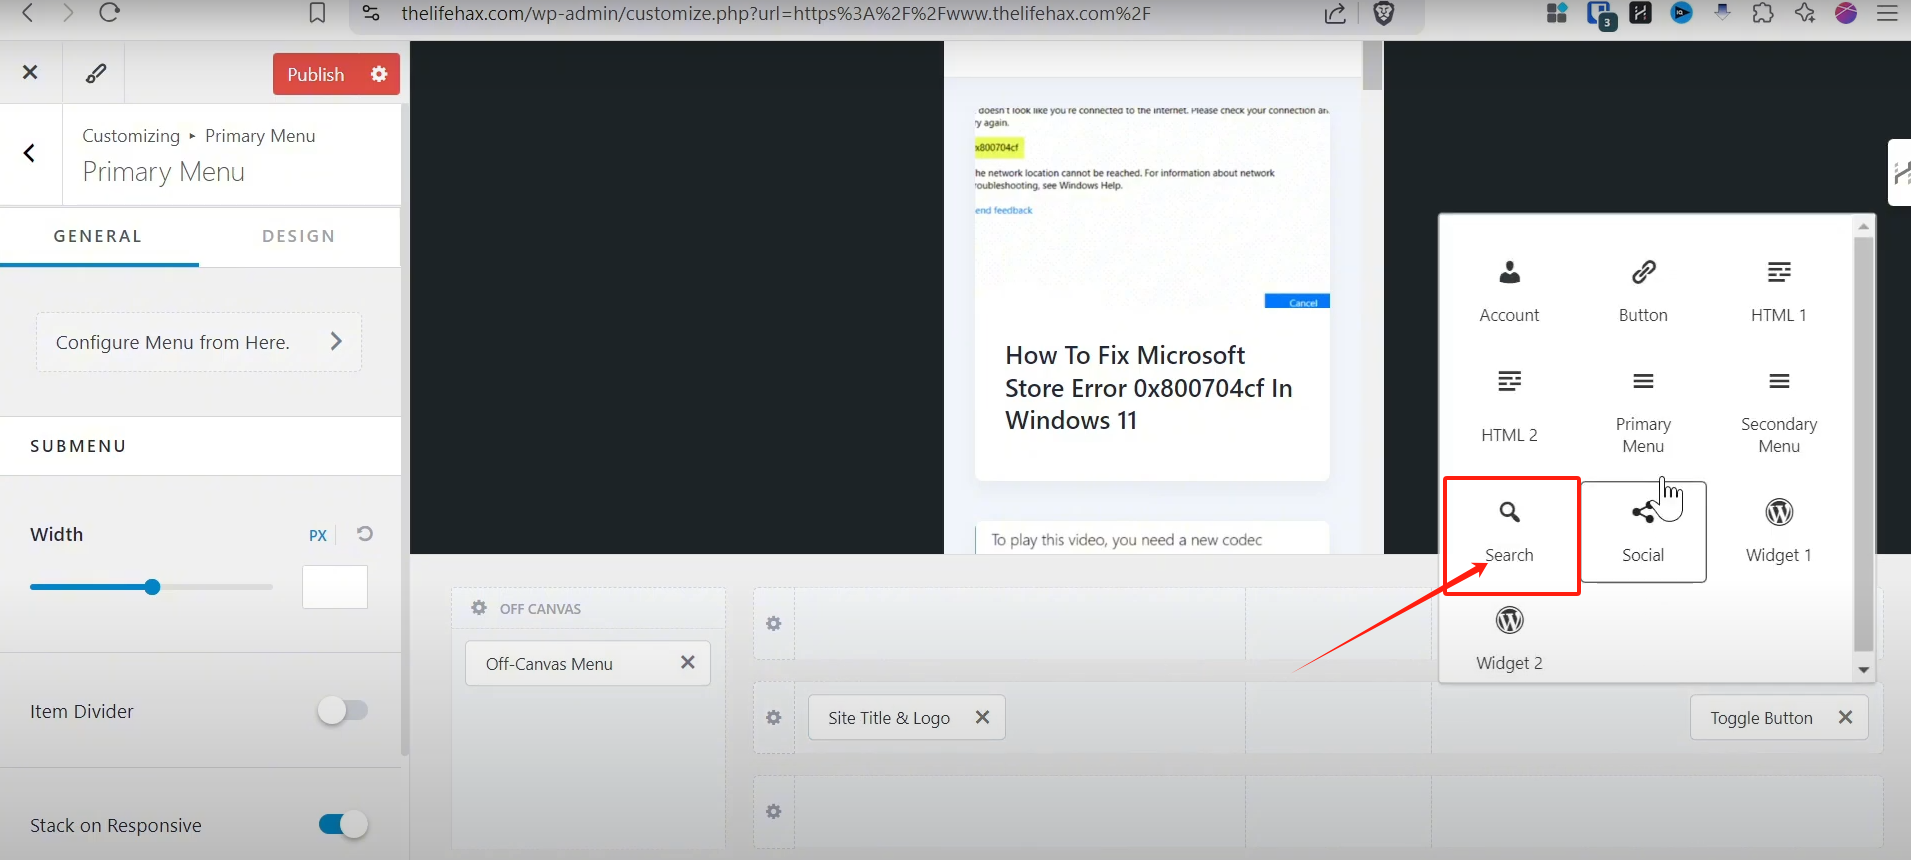Viewport: 1911px width, 860px height.
Task: Switch to the GENERAL tab
Action: pyautogui.click(x=98, y=236)
